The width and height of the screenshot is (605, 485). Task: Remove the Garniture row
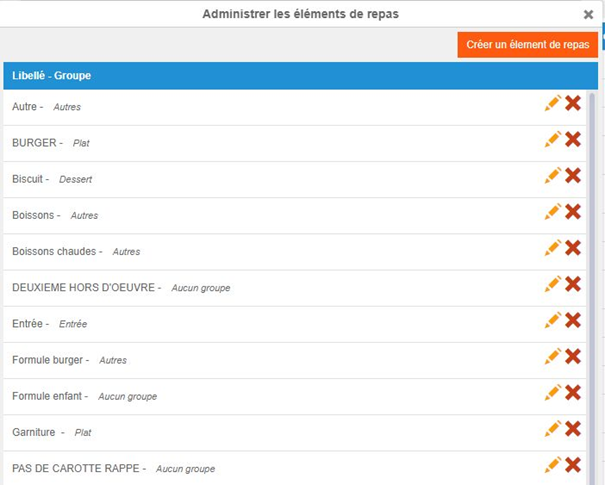(573, 429)
